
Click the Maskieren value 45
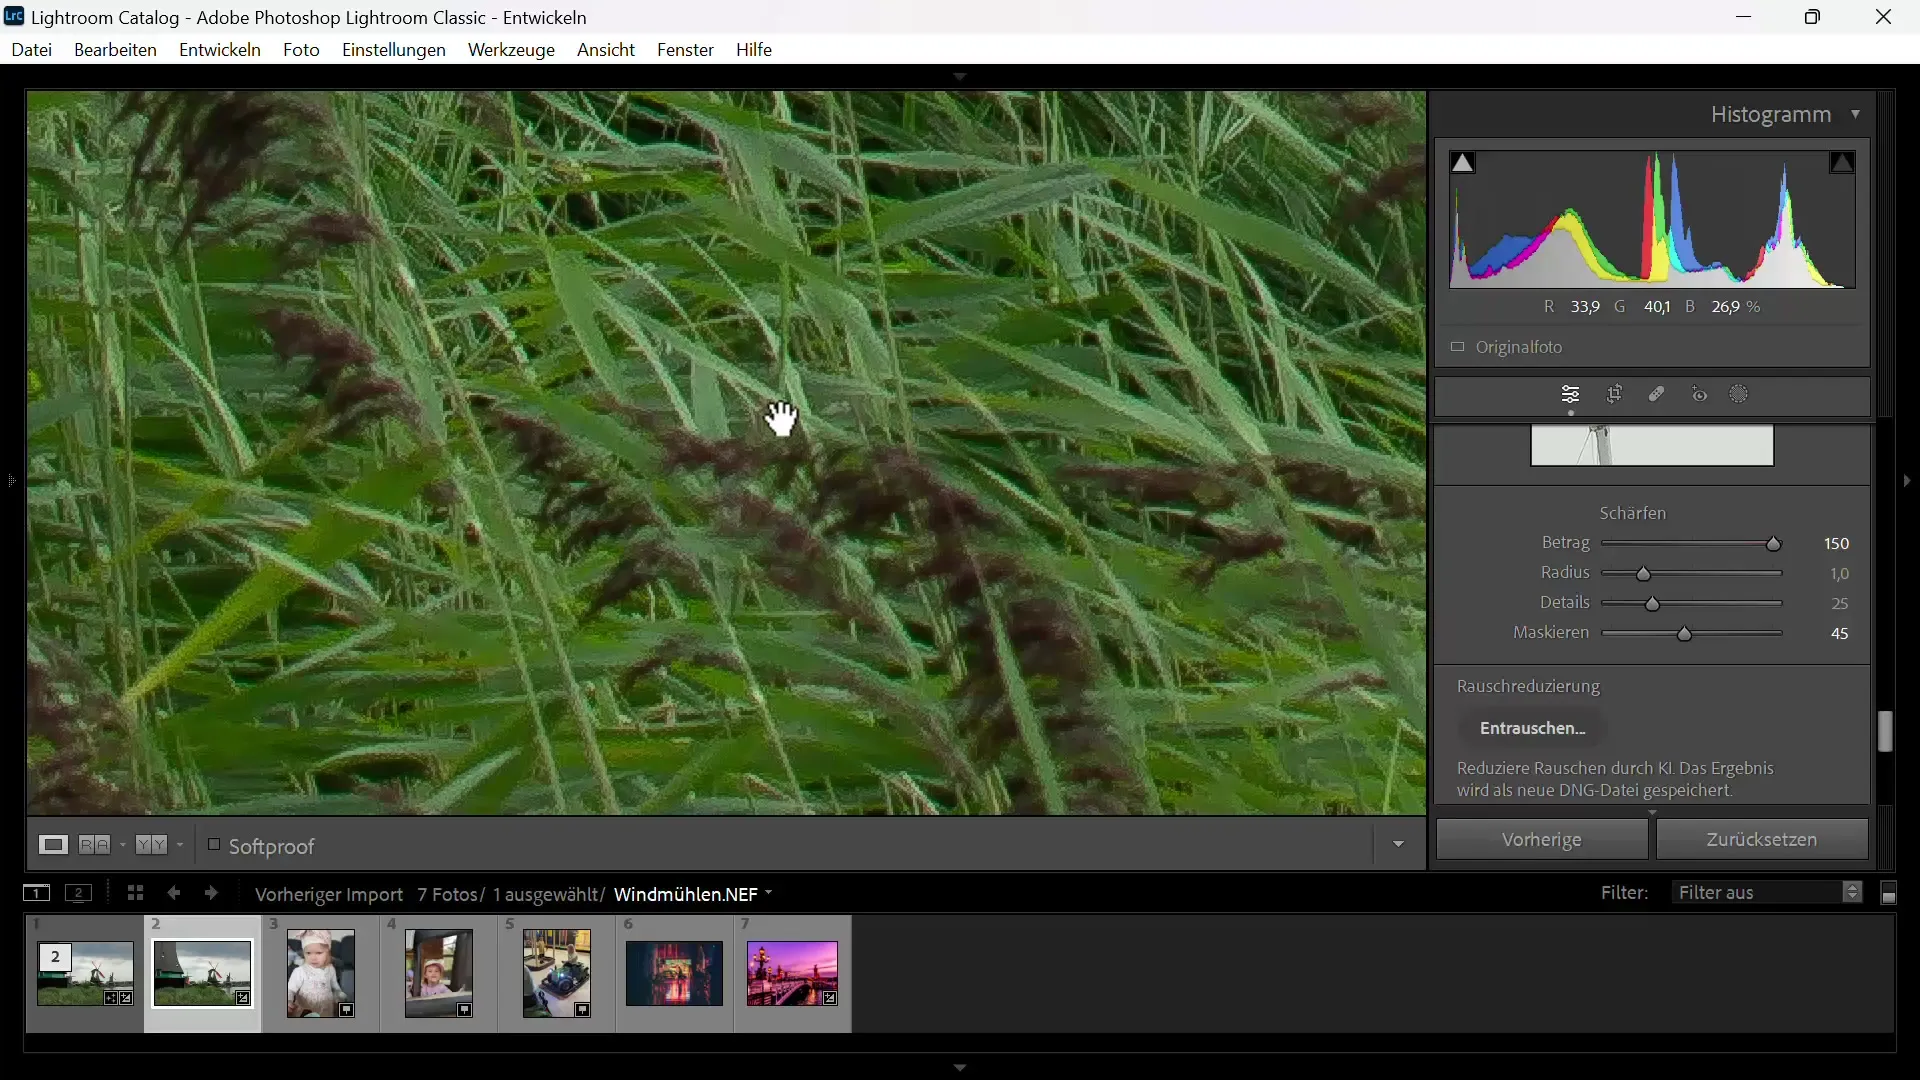pos(1840,634)
